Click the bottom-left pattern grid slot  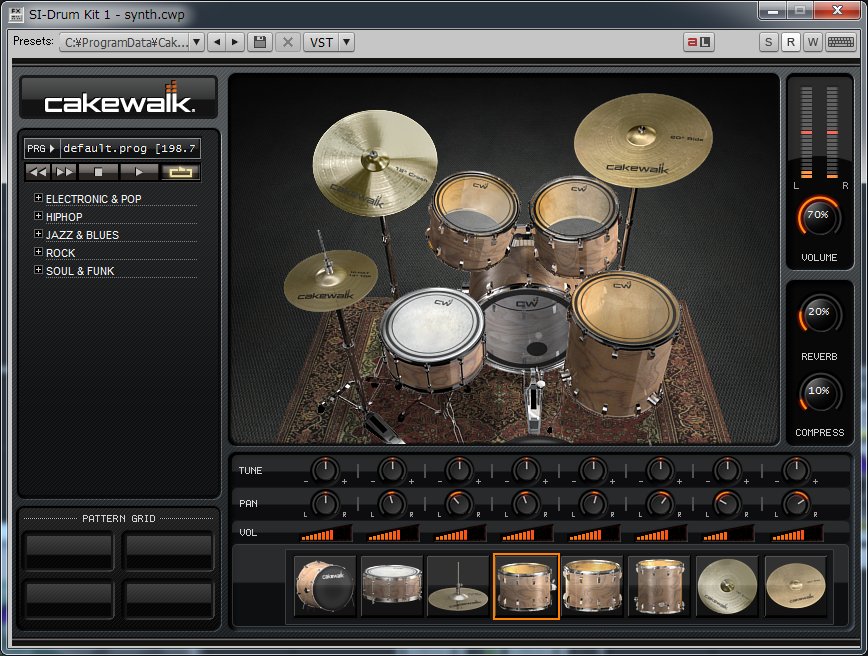[x=69, y=599]
